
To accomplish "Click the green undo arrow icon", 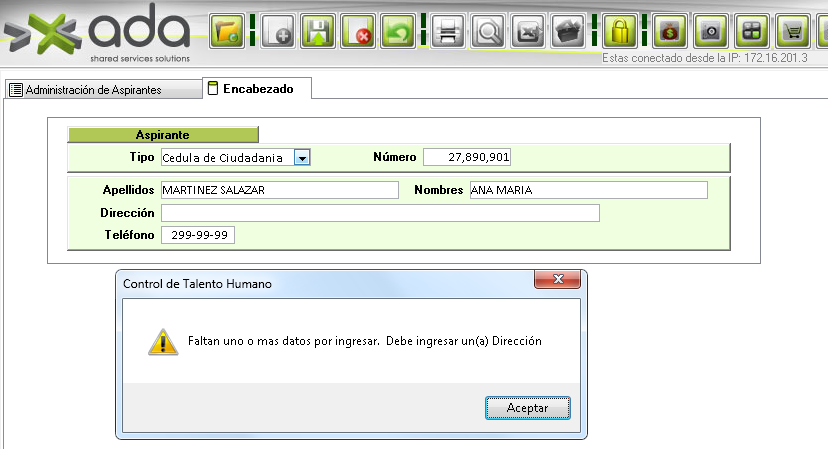I will pyautogui.click(x=398, y=31).
